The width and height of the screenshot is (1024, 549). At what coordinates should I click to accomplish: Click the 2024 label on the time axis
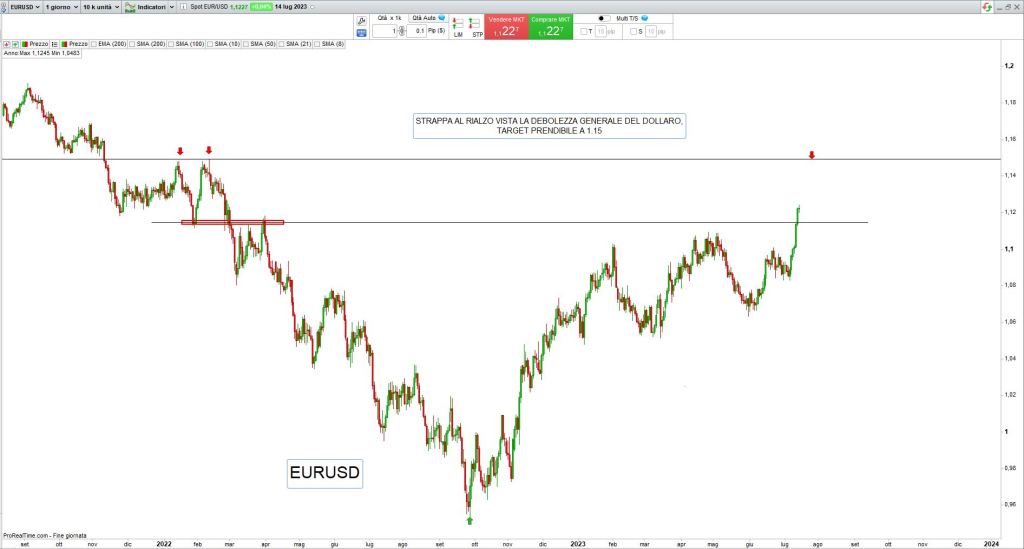pos(991,544)
